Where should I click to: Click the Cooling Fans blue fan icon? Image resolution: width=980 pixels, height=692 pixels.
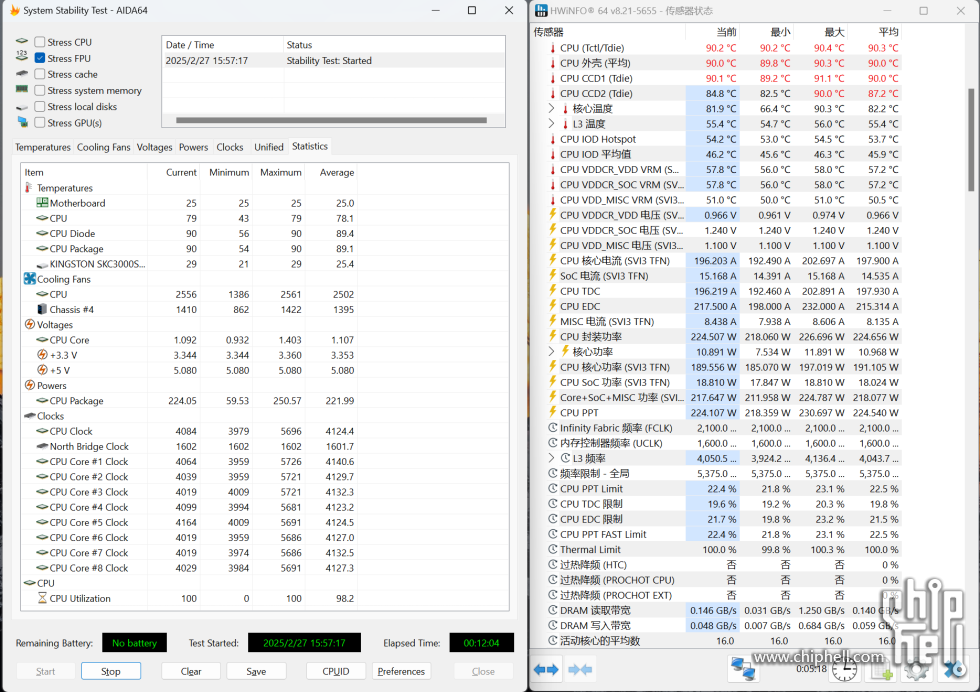pos(29,279)
